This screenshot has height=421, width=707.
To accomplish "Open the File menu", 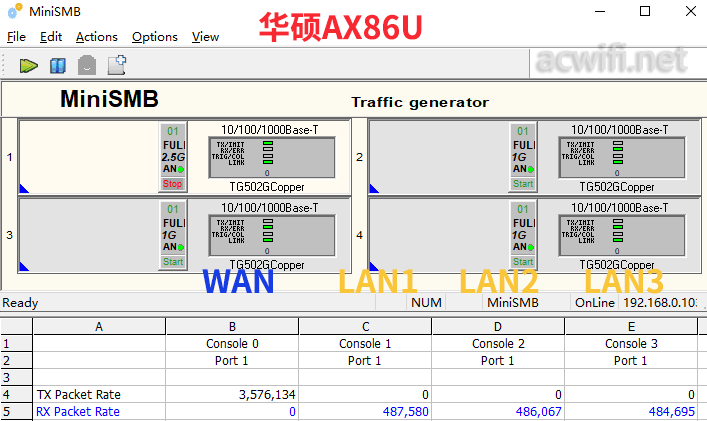I will (x=16, y=37).
